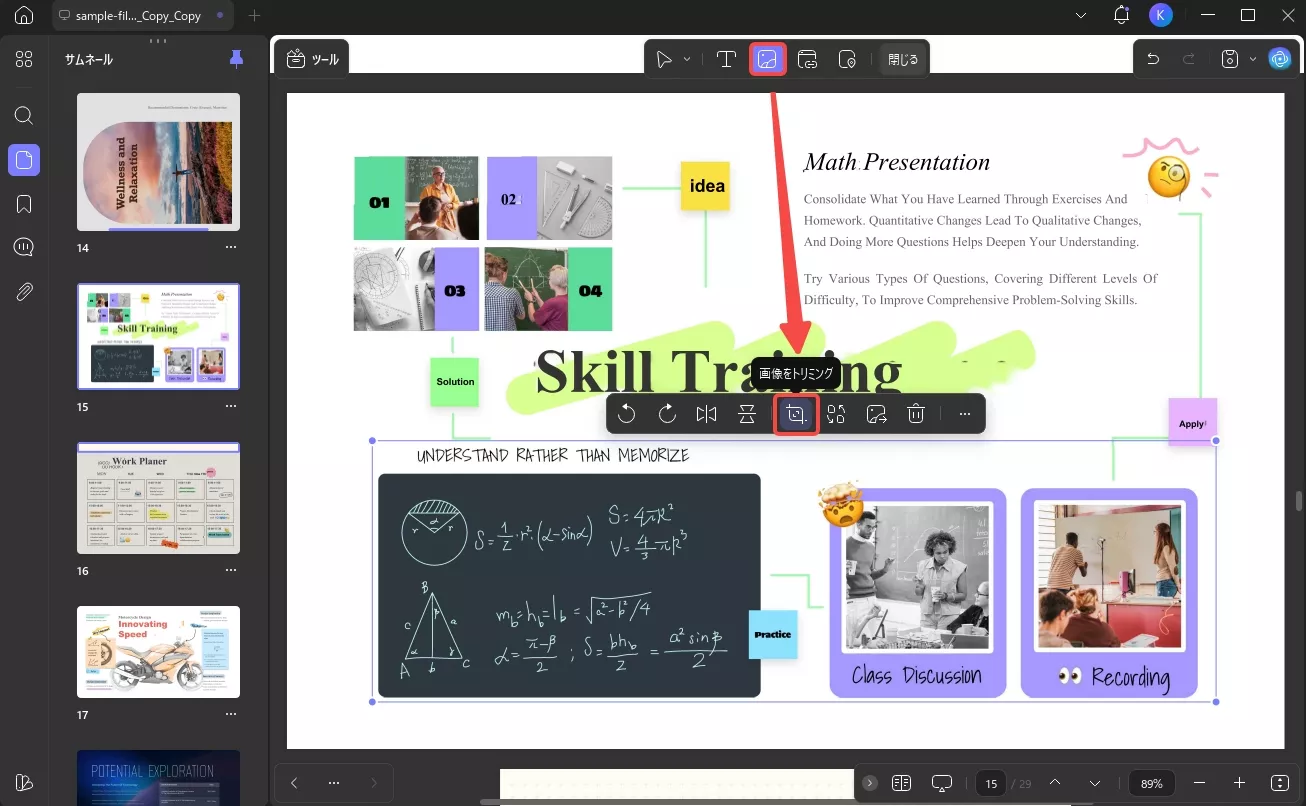Image resolution: width=1306 pixels, height=806 pixels.
Task: Click the page tool right of the link tool
Action: point(847,60)
